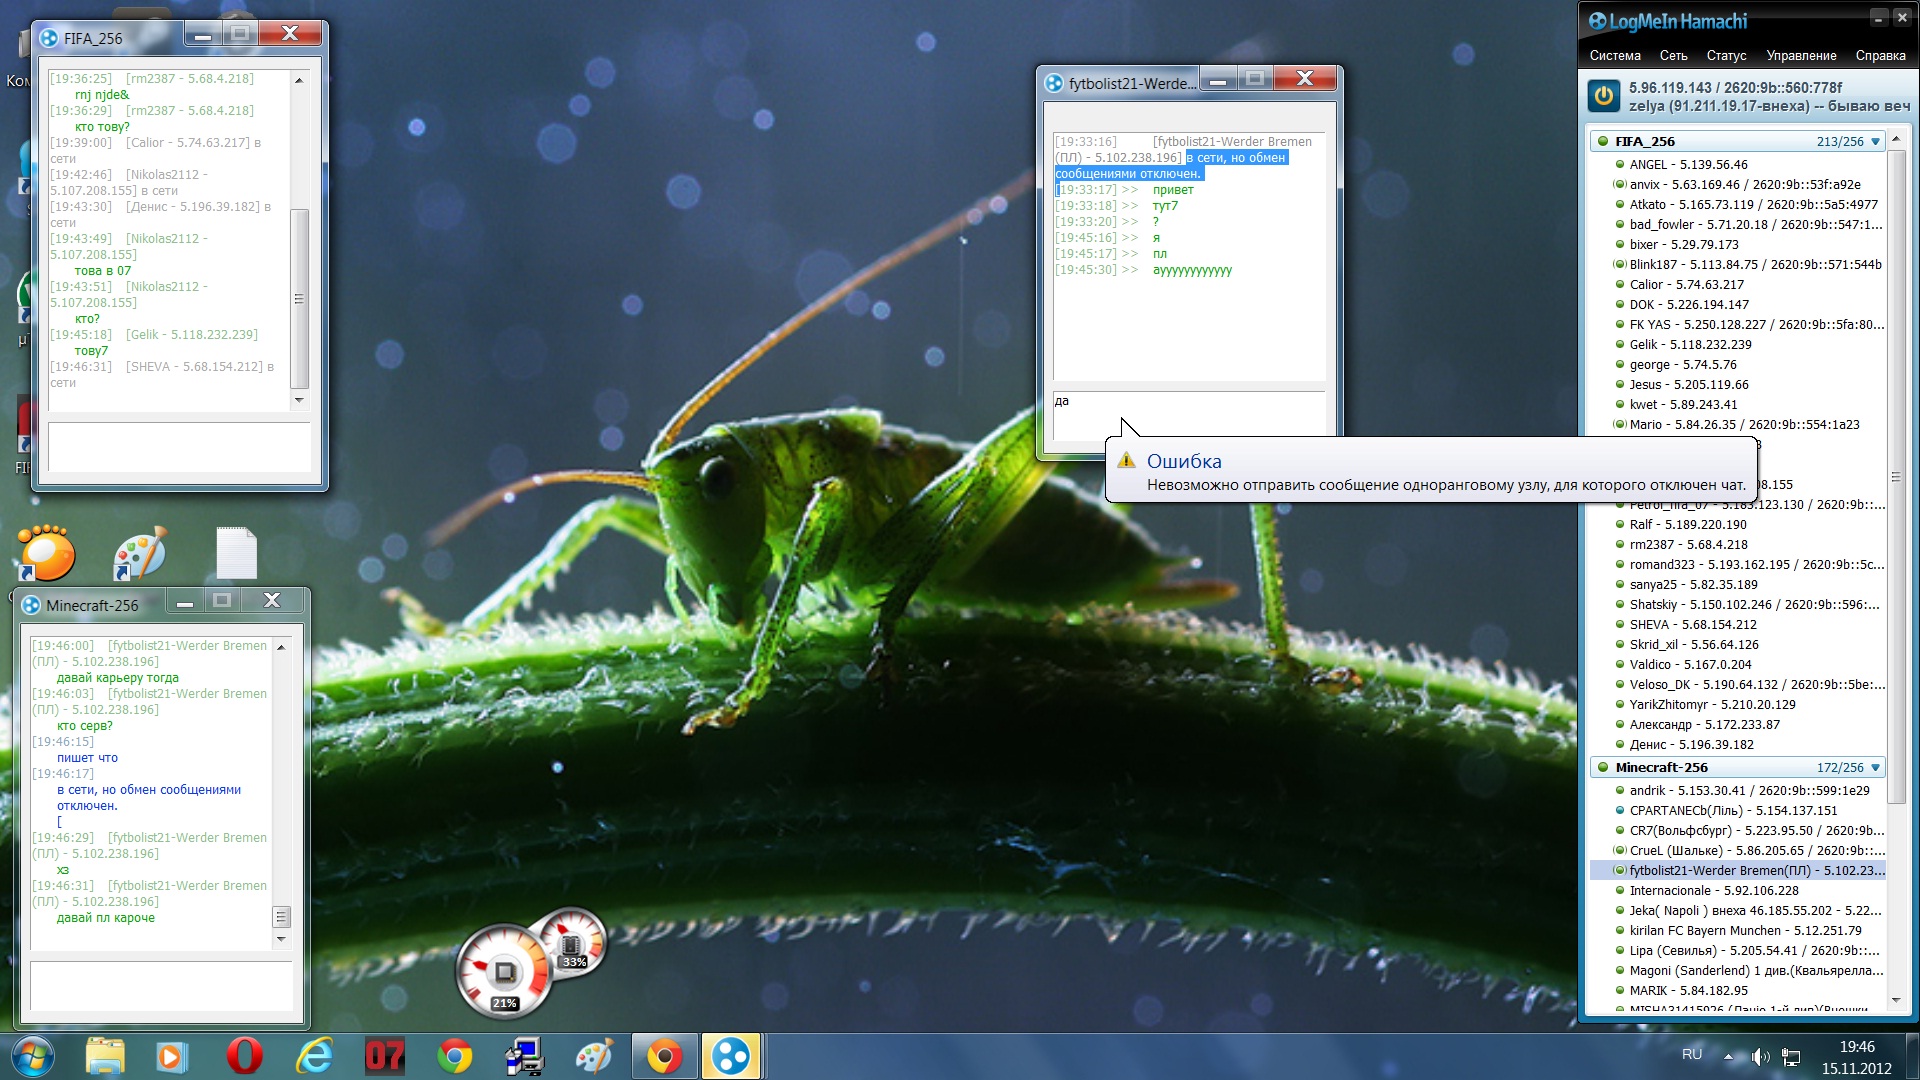Open the FIFA_256 network dropdown arrow
The width and height of the screenshot is (1920, 1080).
click(x=1875, y=141)
